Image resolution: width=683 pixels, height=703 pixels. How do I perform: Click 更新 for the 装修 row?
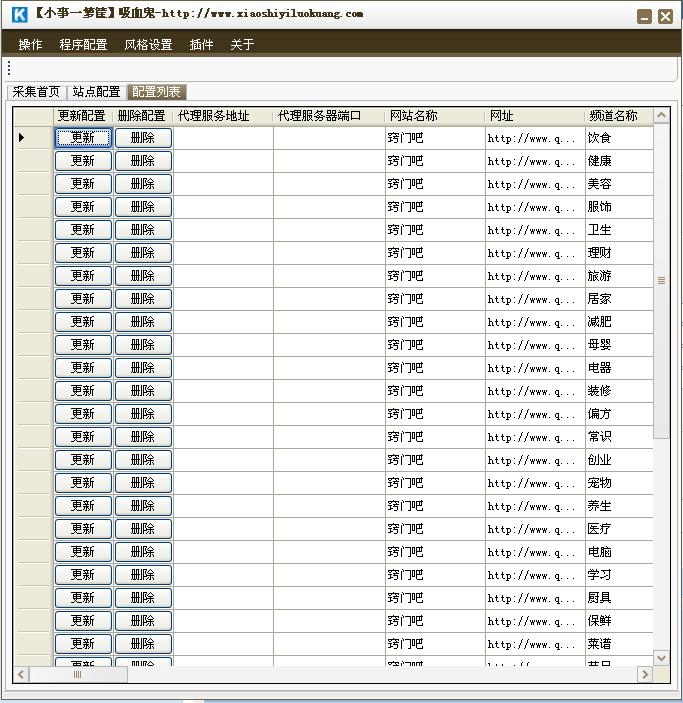coord(83,391)
